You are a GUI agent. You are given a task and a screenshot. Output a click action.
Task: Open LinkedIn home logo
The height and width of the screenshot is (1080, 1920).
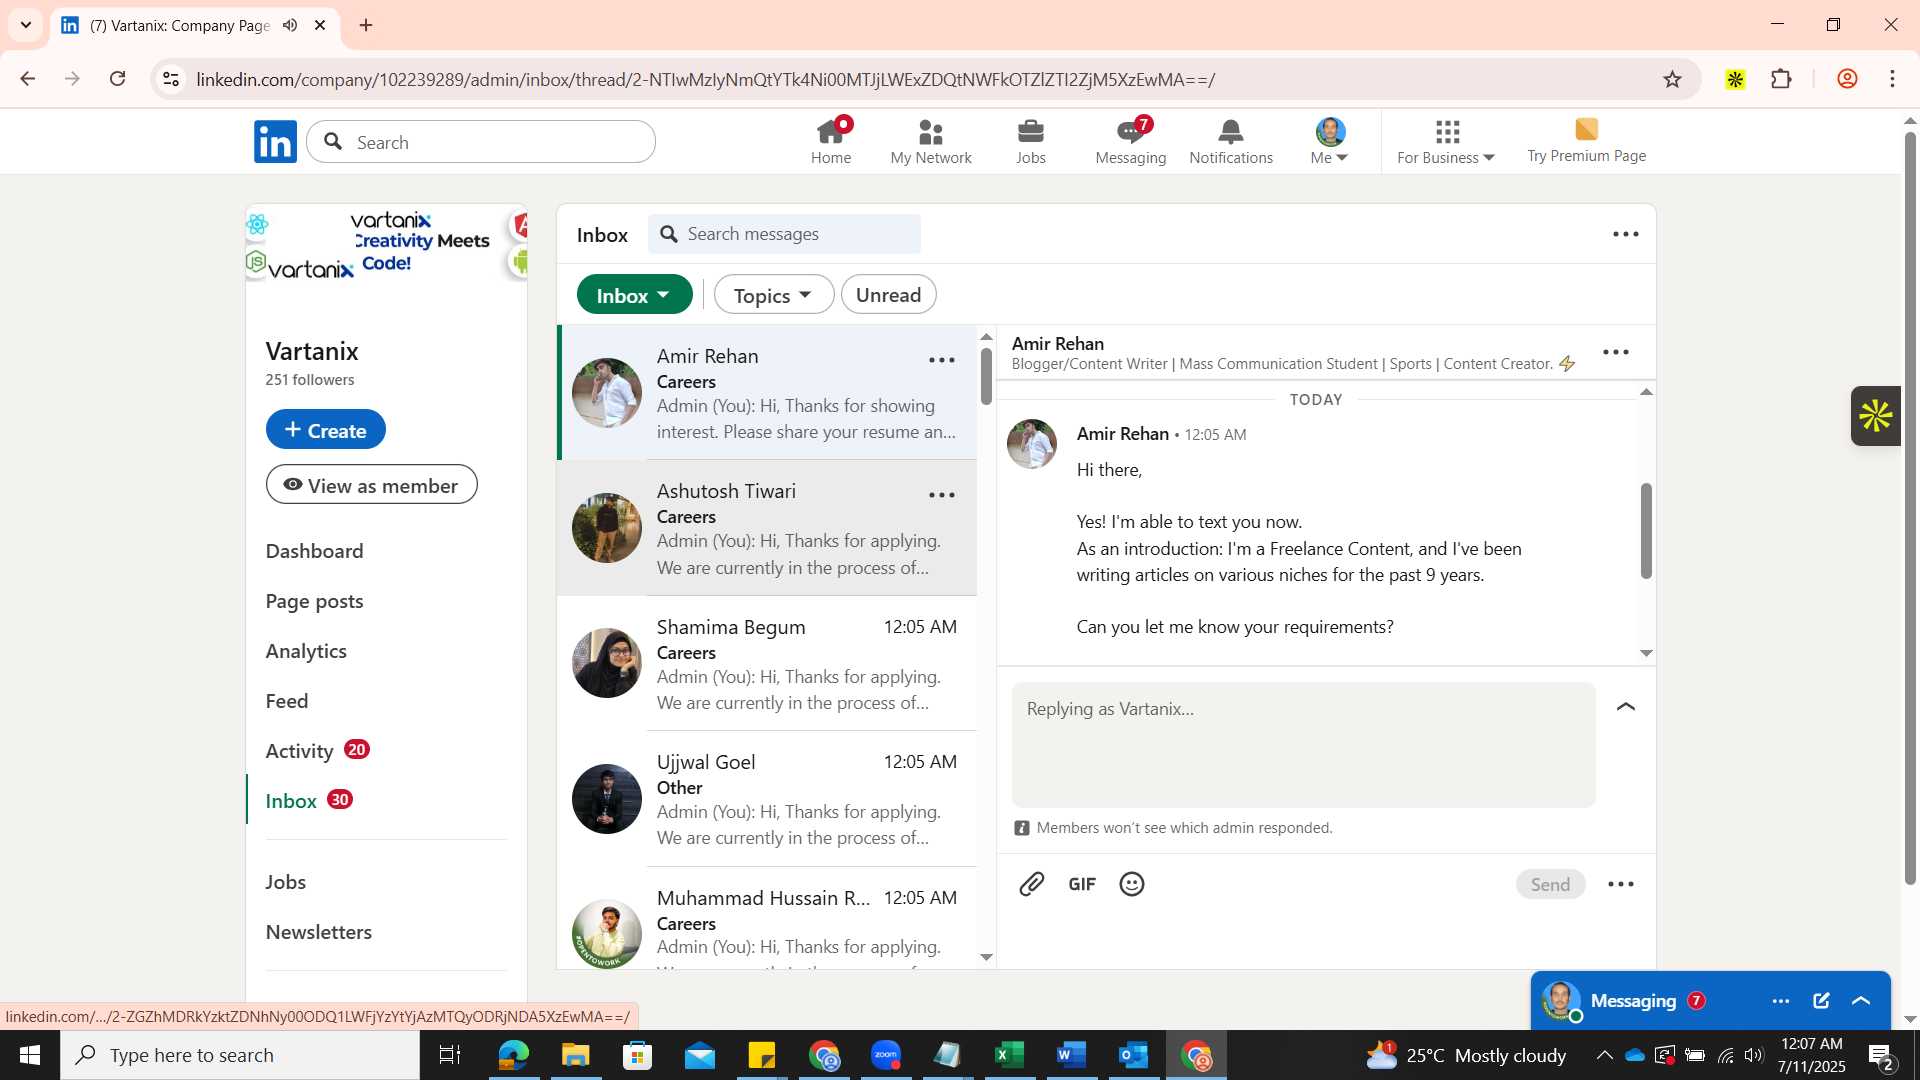point(275,142)
